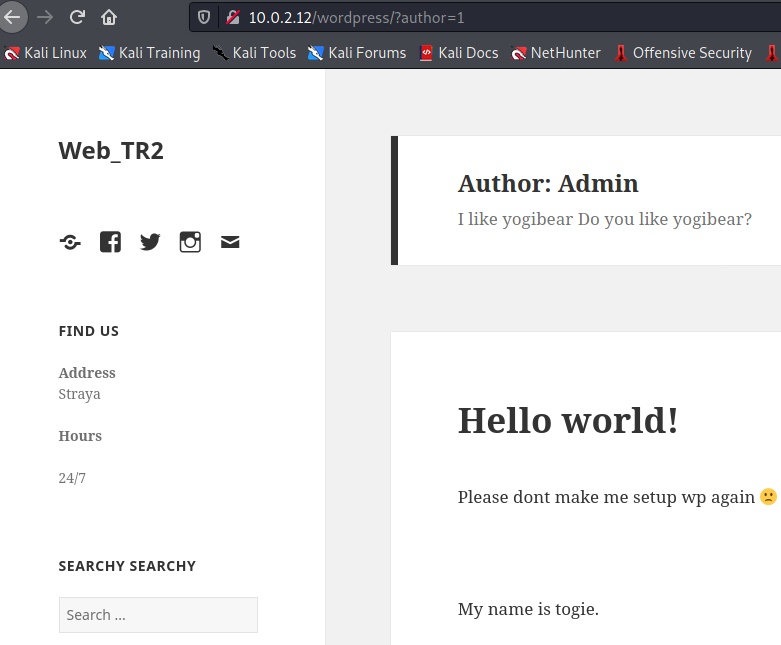Open the browser home page icon
This screenshot has height=645, width=781.
pos(109,17)
